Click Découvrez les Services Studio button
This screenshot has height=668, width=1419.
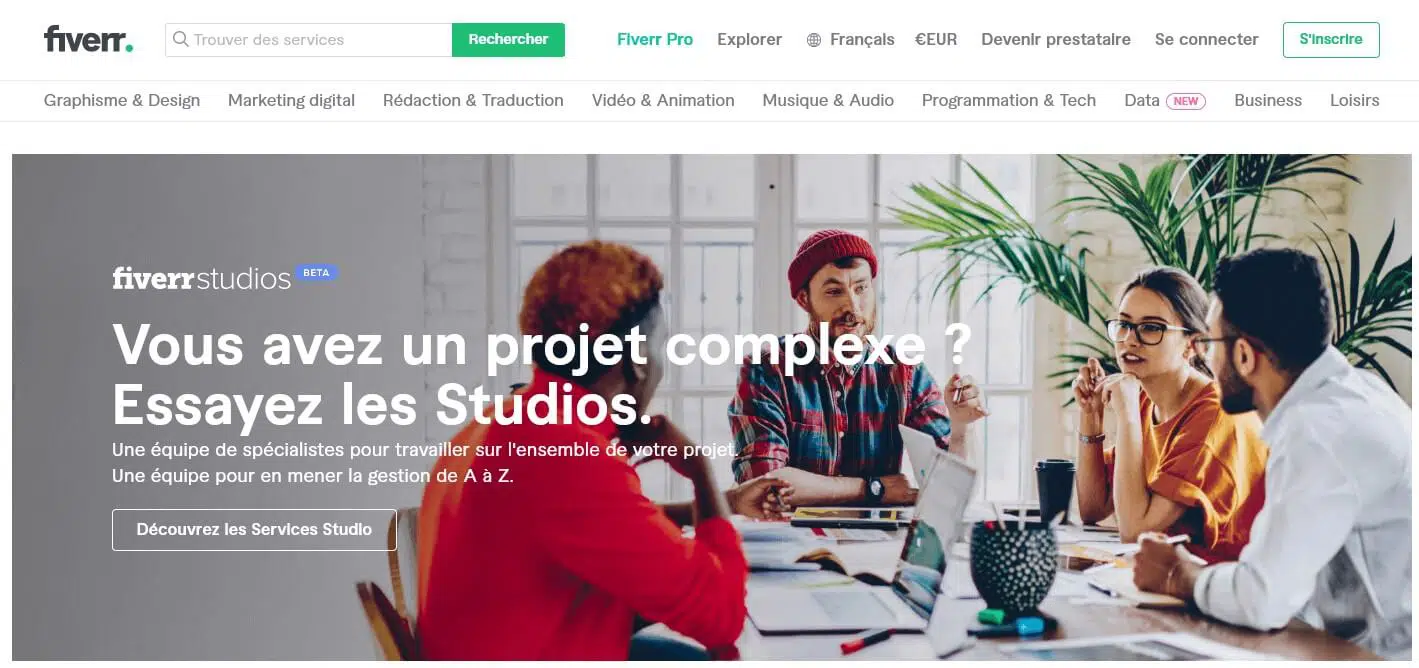click(x=254, y=530)
